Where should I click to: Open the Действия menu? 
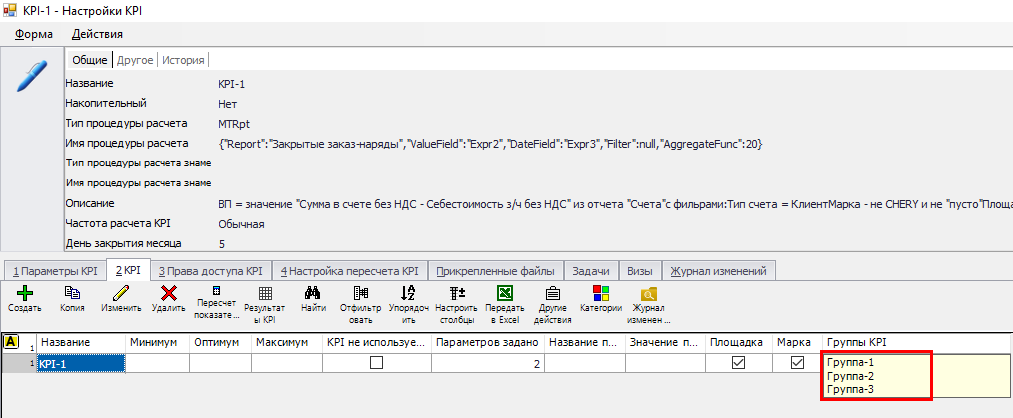97,34
